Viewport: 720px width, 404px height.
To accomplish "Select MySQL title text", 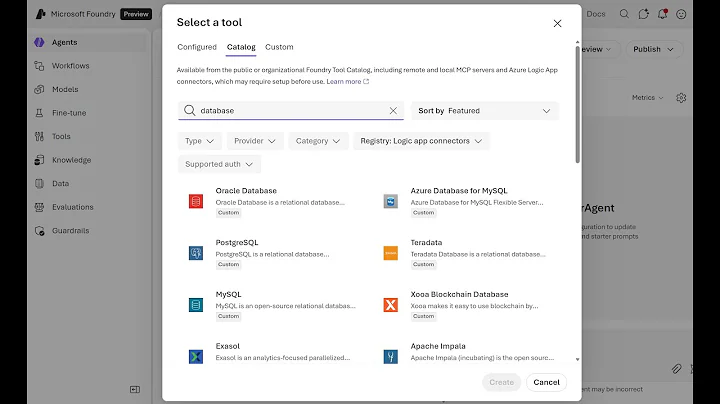I will click(x=228, y=294).
